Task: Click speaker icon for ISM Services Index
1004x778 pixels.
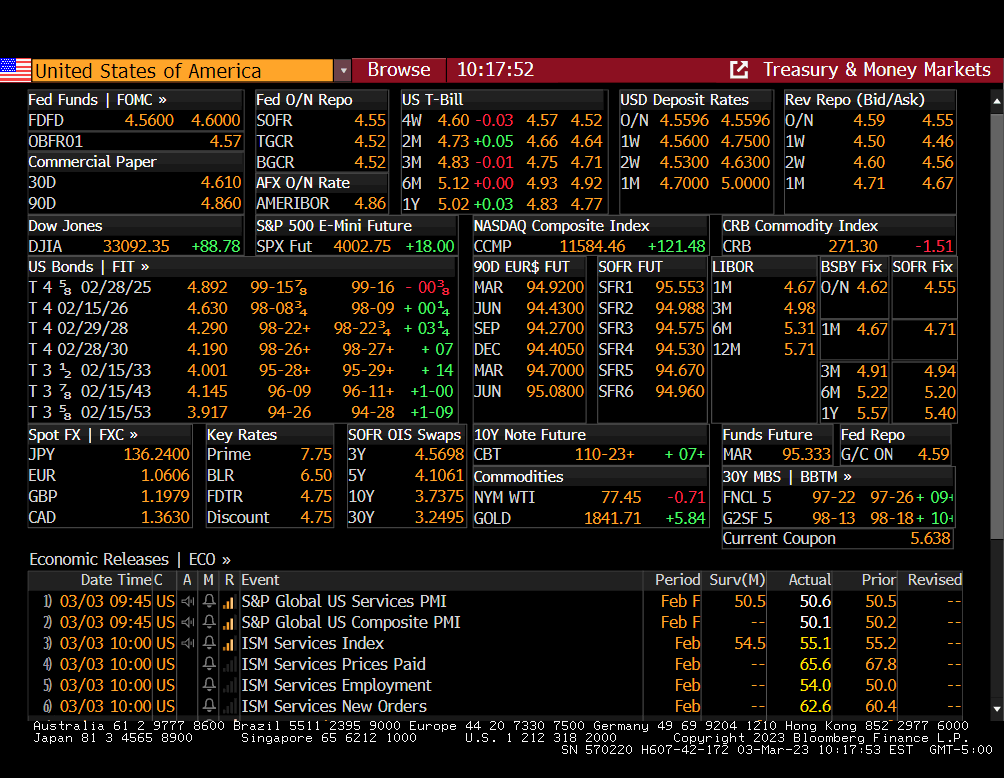Action: point(188,644)
